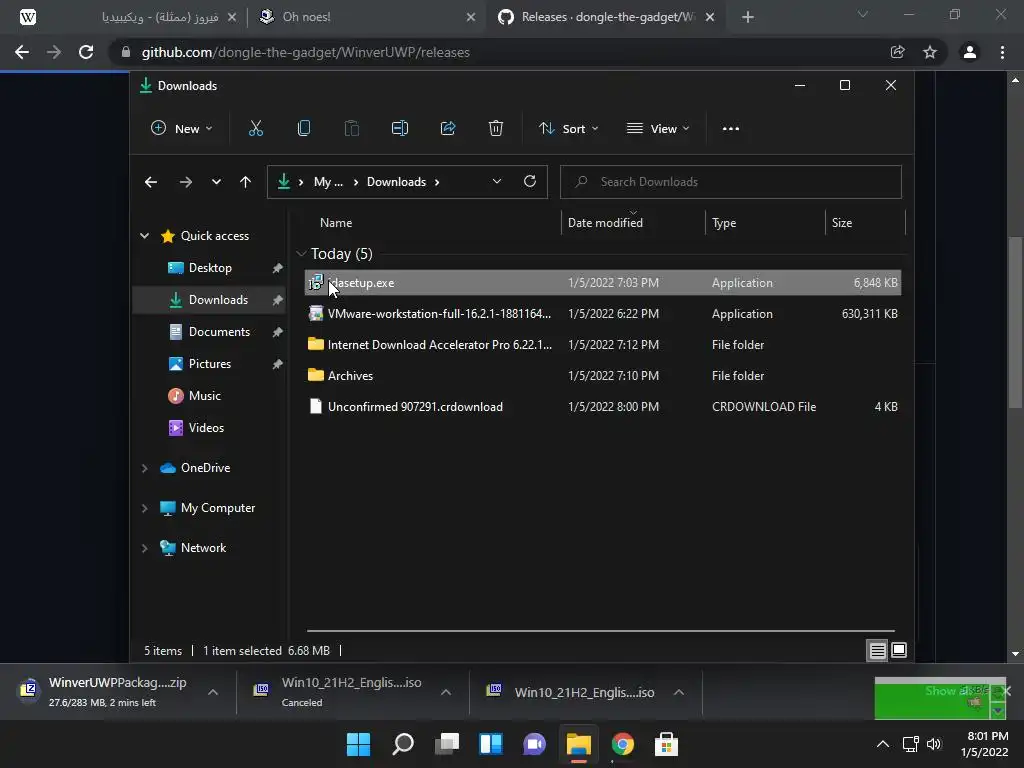Open taskbar Search magnifier
This screenshot has height=768, width=1024.
click(x=403, y=744)
